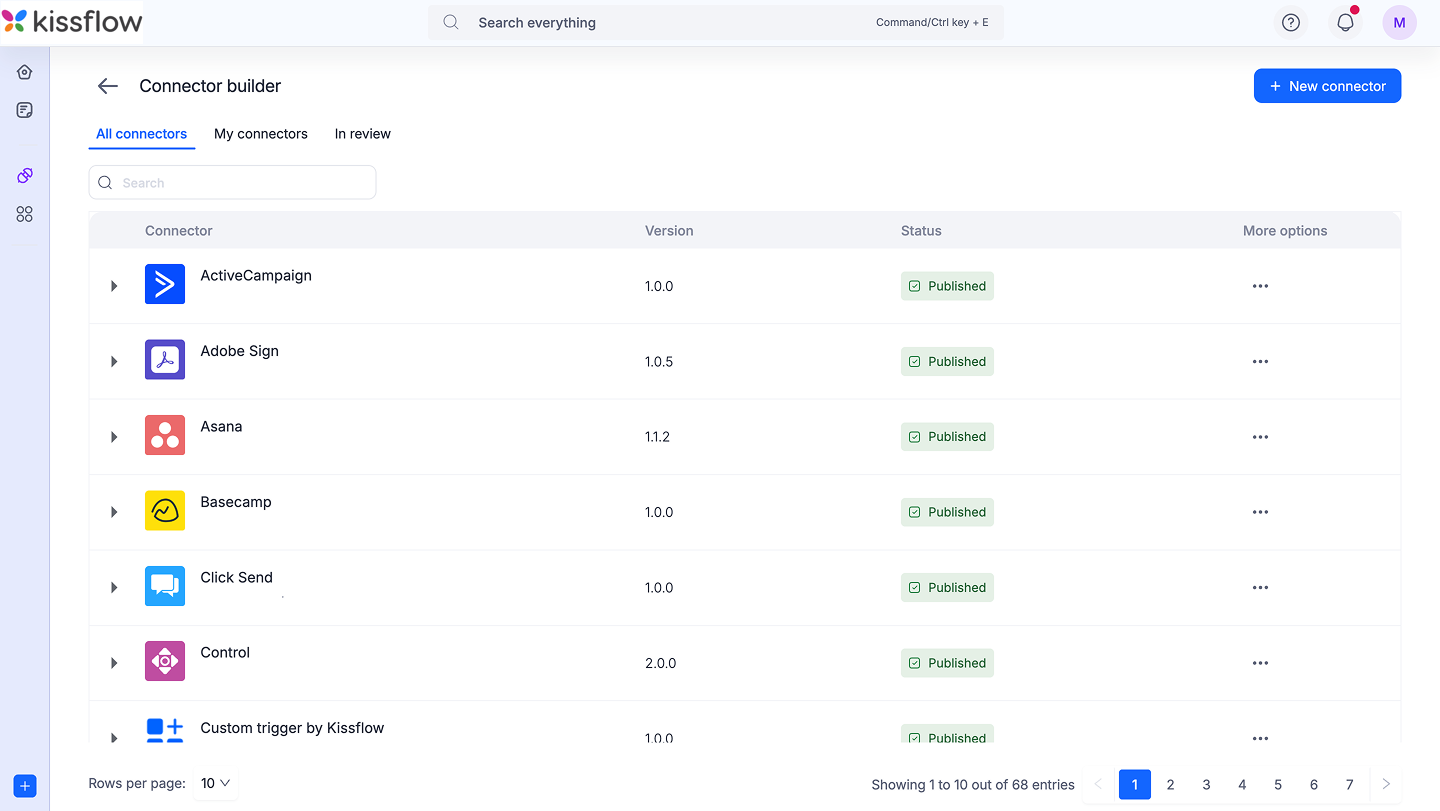Click the Published status of Control

pyautogui.click(x=947, y=663)
